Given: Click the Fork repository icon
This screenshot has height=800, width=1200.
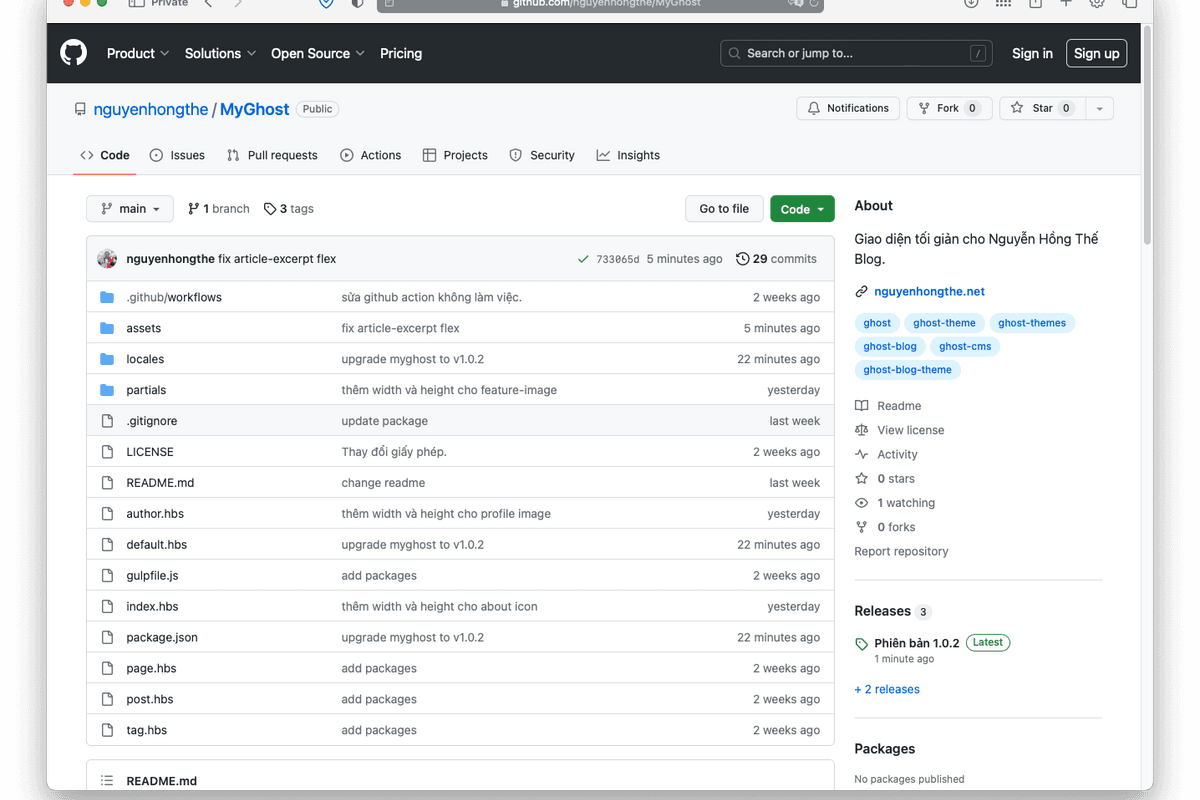Looking at the screenshot, I should pos(923,107).
